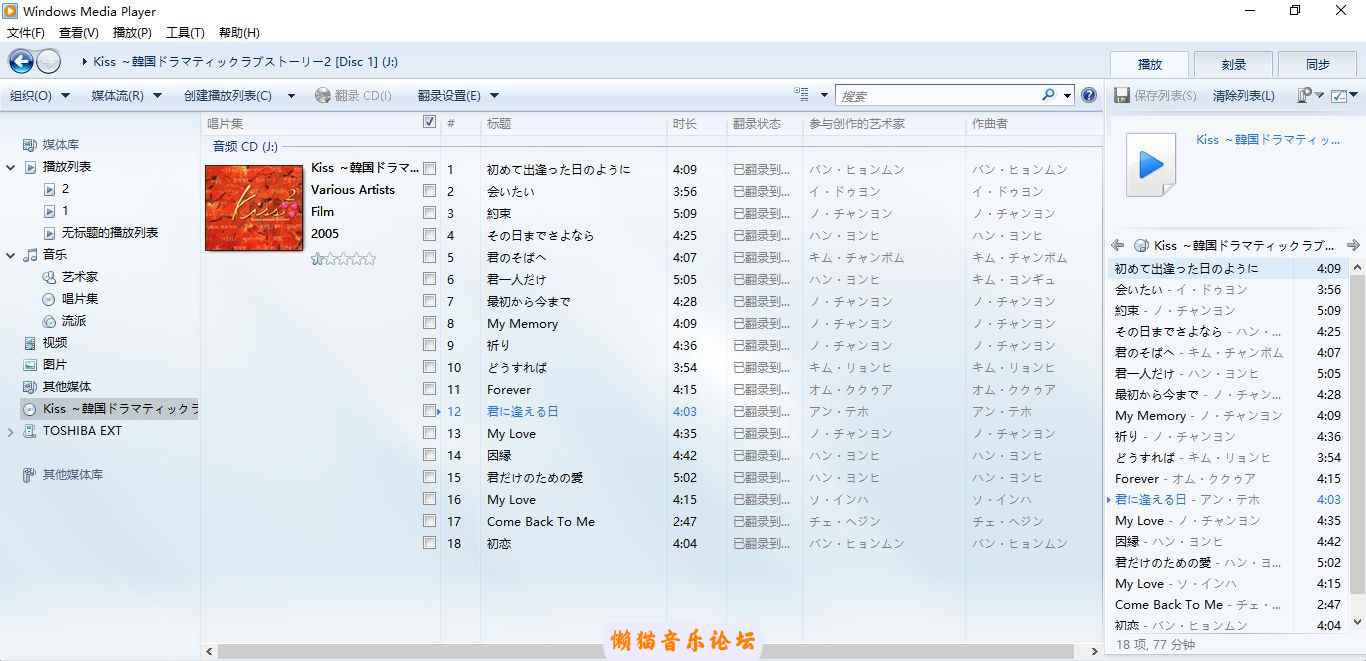Collapse the 播放列表 tree node

point(11,167)
